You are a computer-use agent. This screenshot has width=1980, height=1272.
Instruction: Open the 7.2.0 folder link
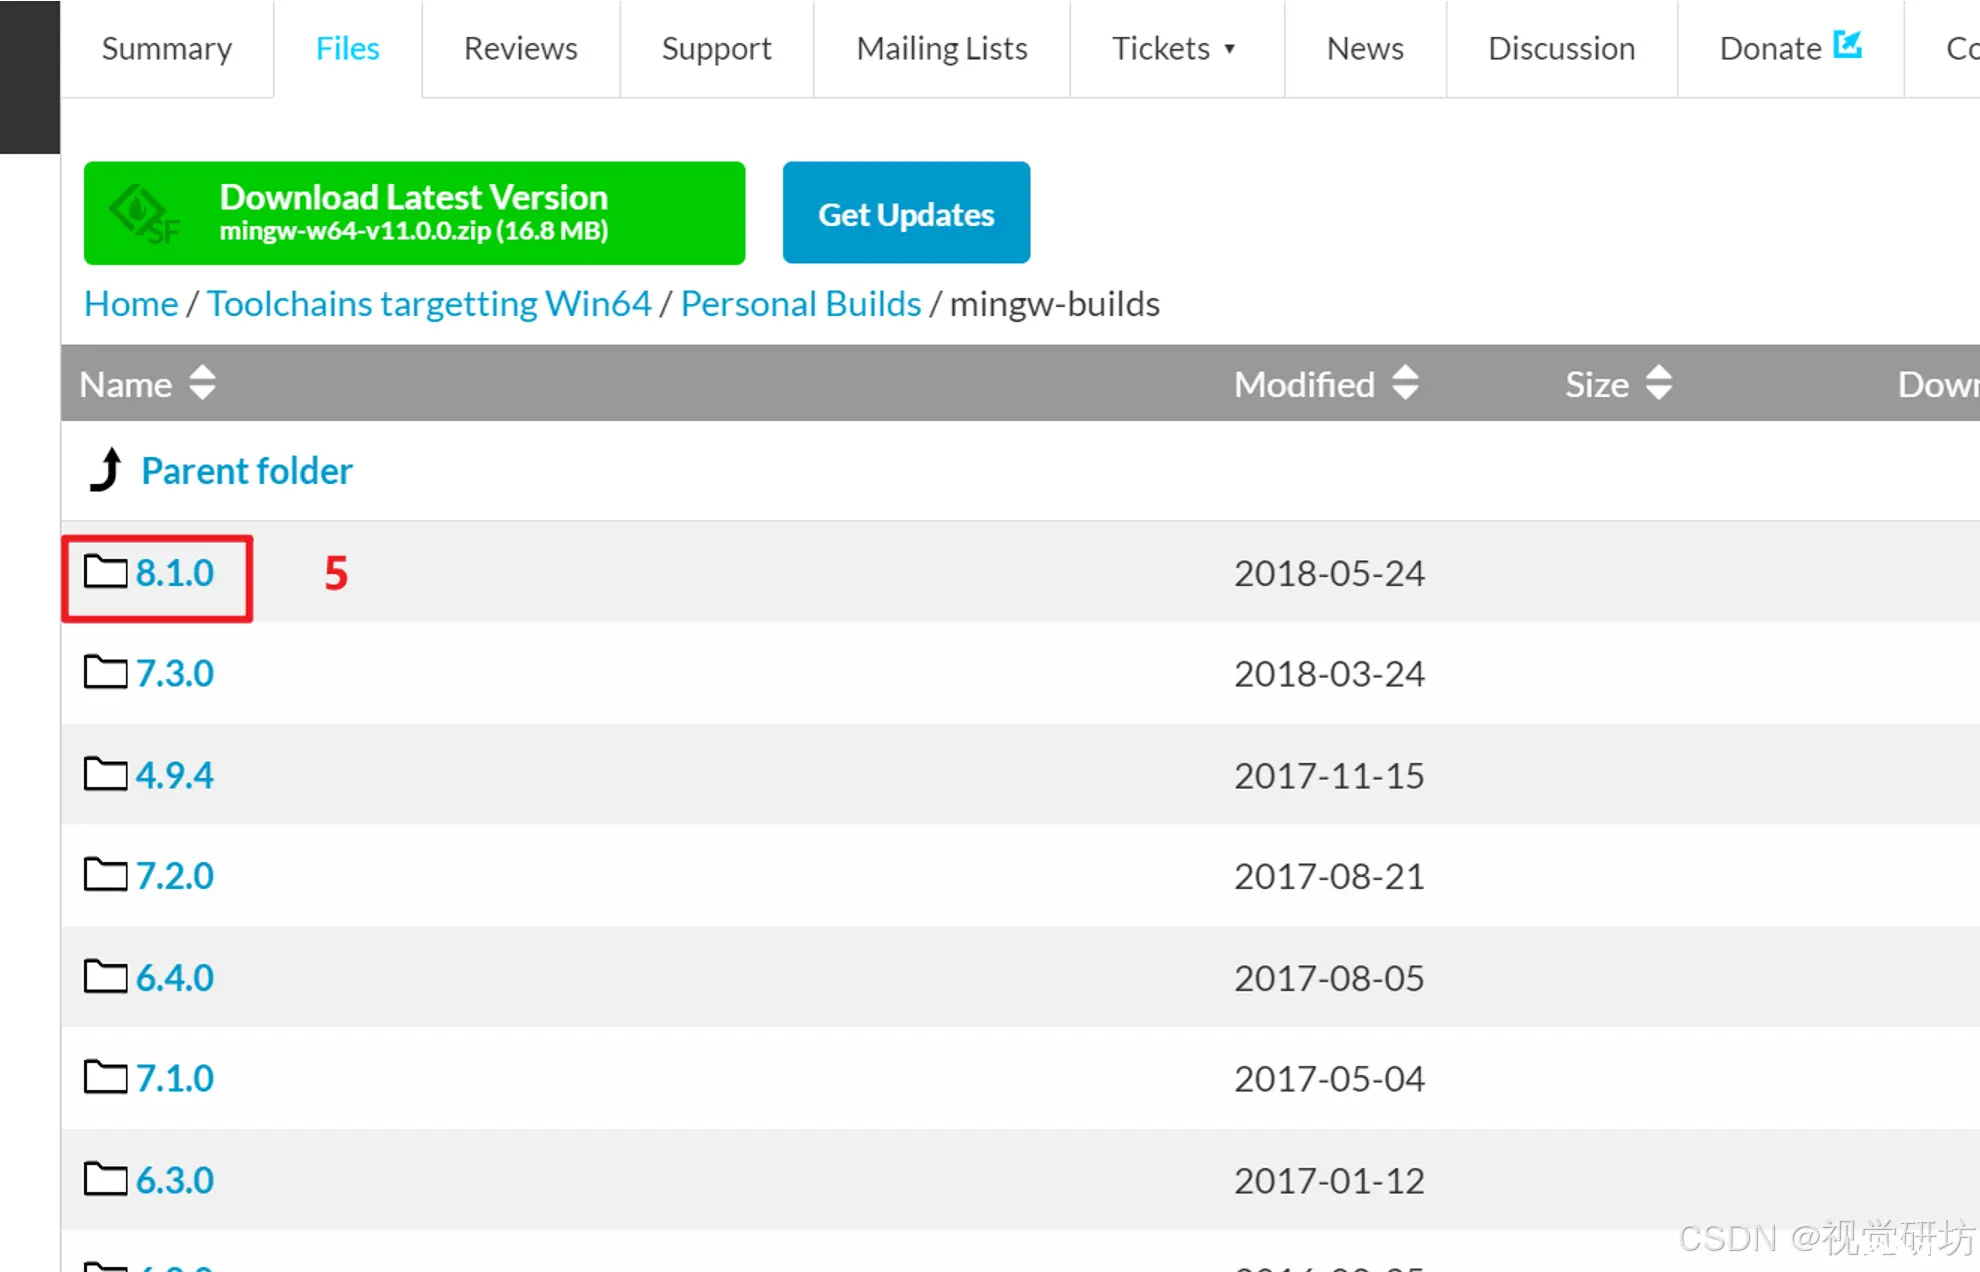click(175, 875)
